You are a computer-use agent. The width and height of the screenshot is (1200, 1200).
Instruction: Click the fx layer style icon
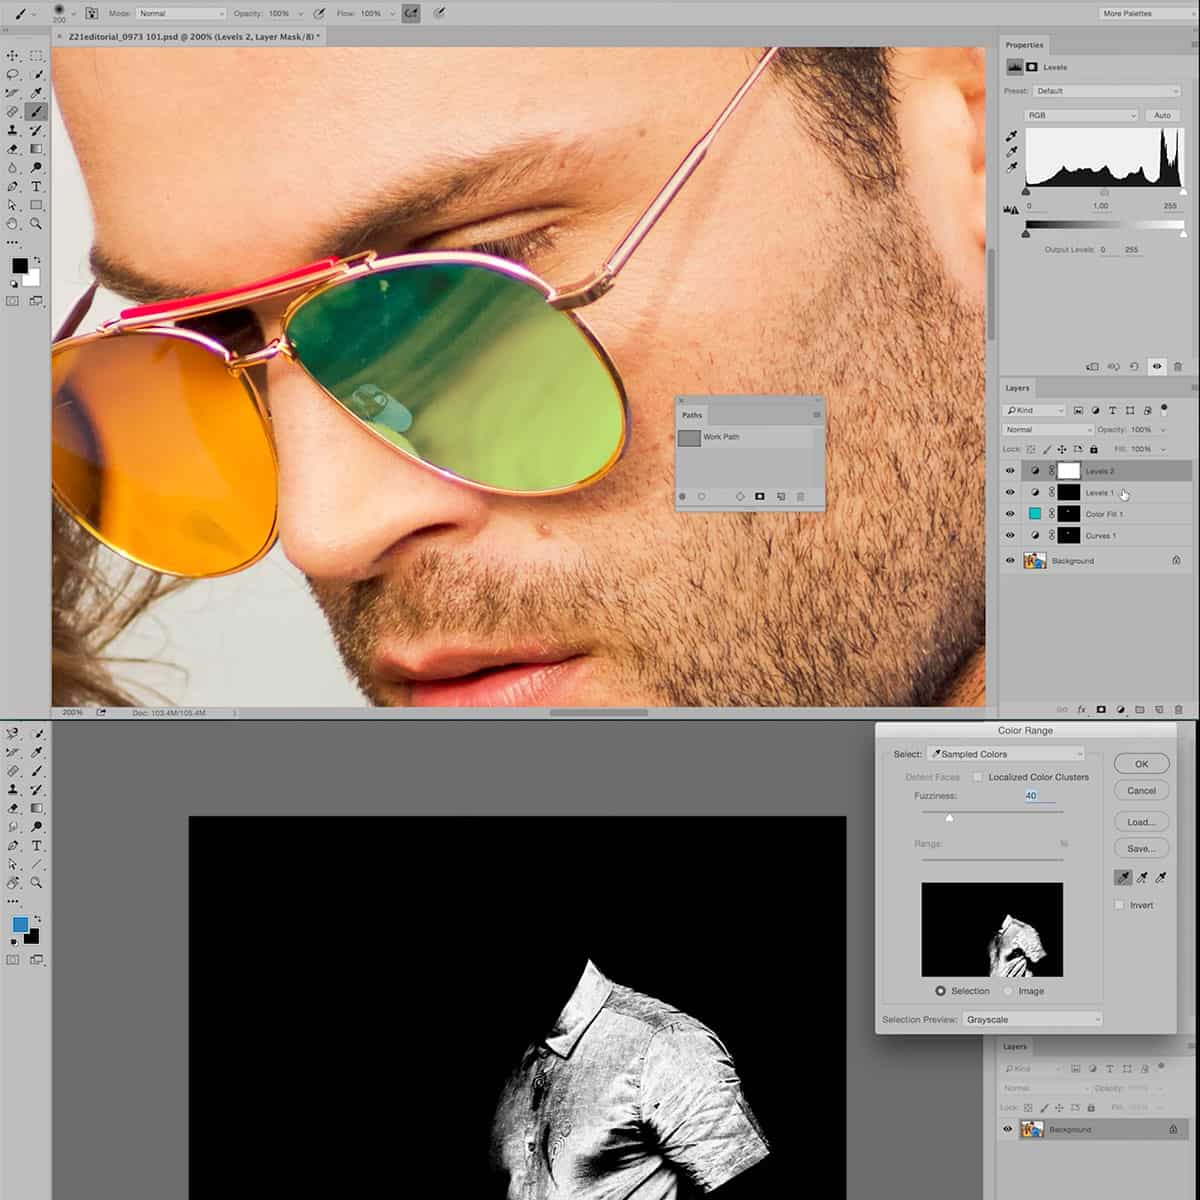[x=1082, y=709]
